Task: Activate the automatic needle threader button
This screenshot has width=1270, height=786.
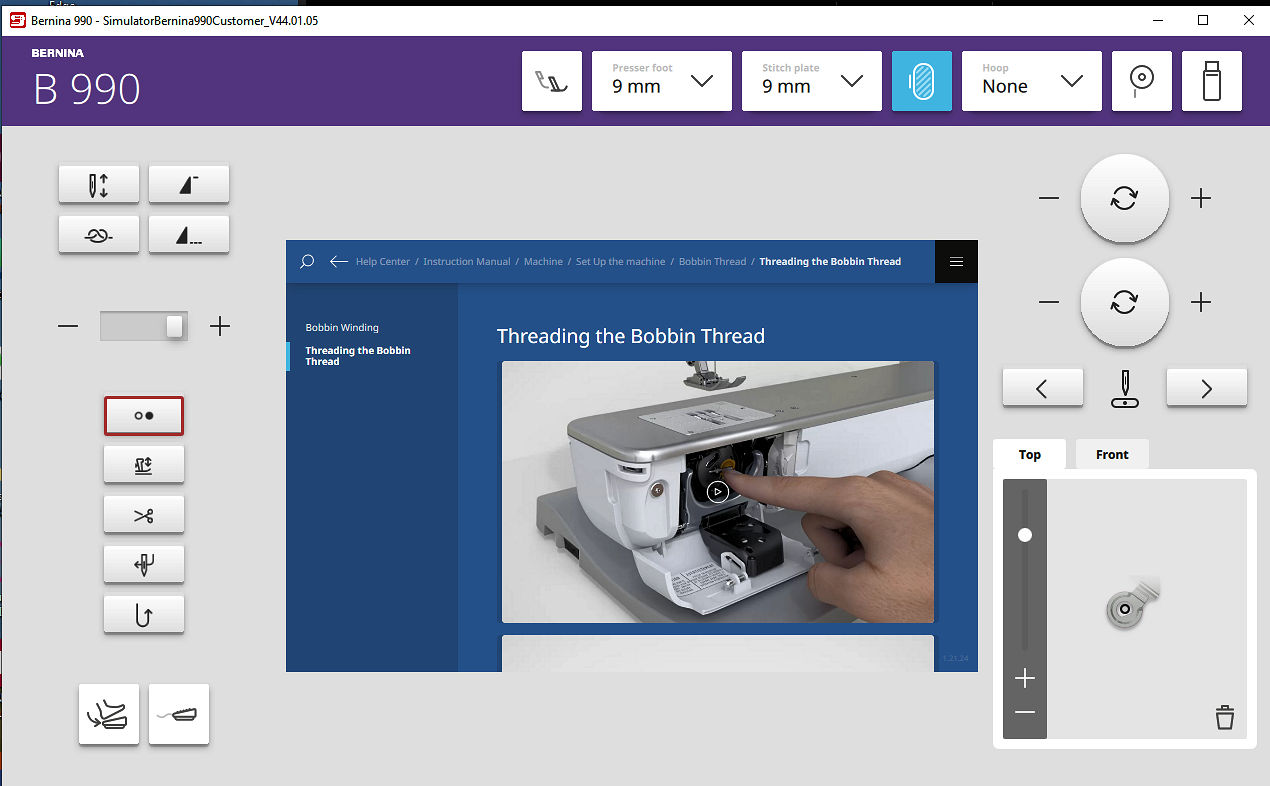Action: [x=144, y=564]
